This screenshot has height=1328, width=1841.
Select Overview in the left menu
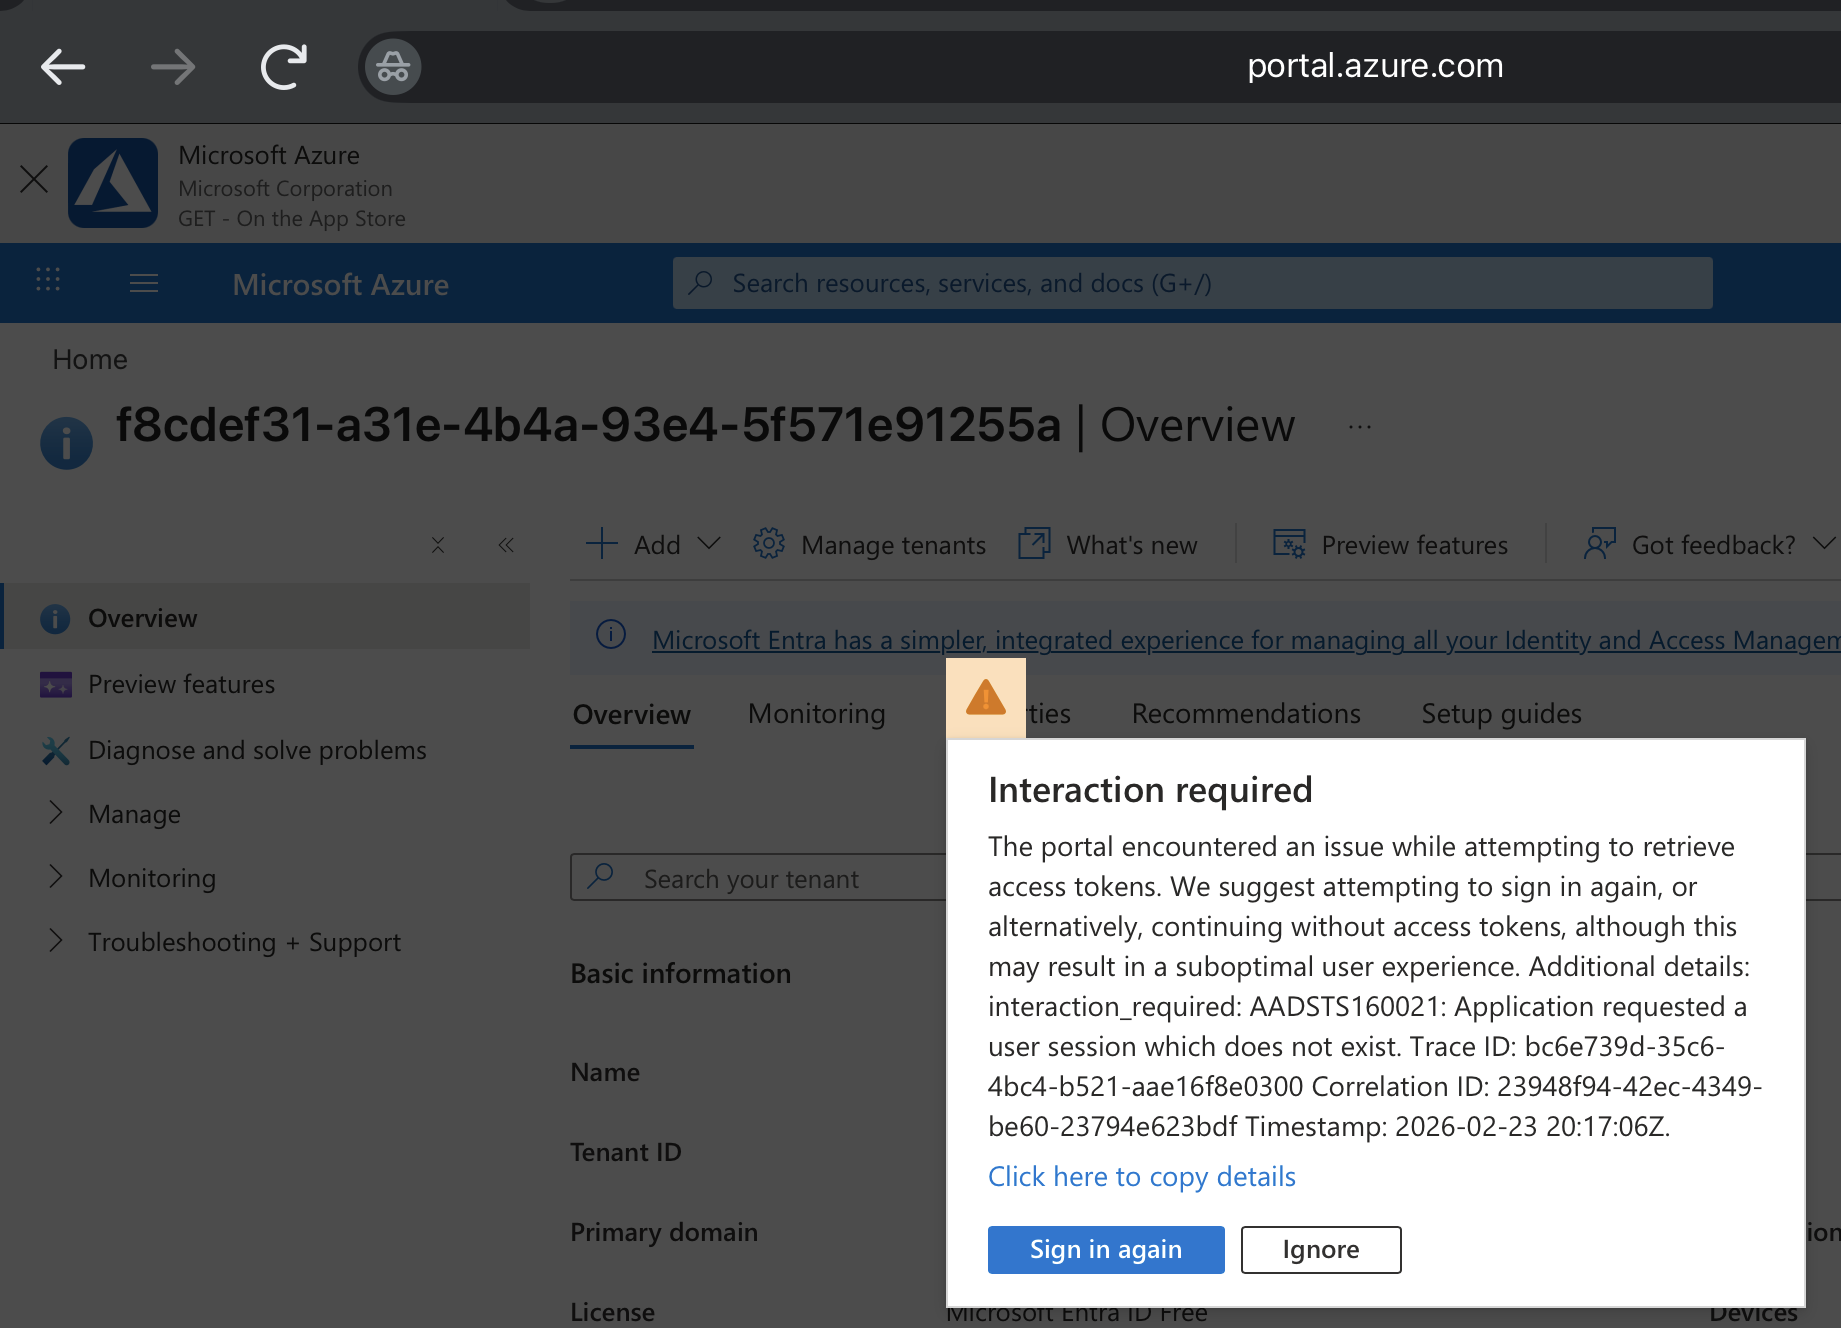(266, 618)
